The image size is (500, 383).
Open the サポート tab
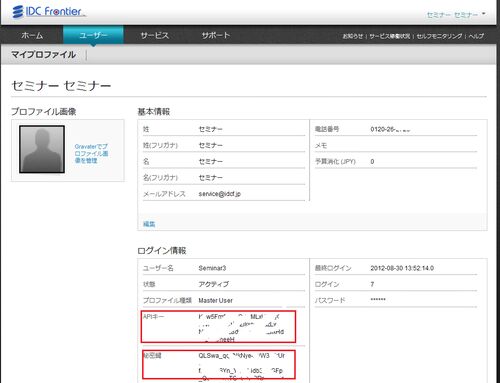click(x=216, y=35)
